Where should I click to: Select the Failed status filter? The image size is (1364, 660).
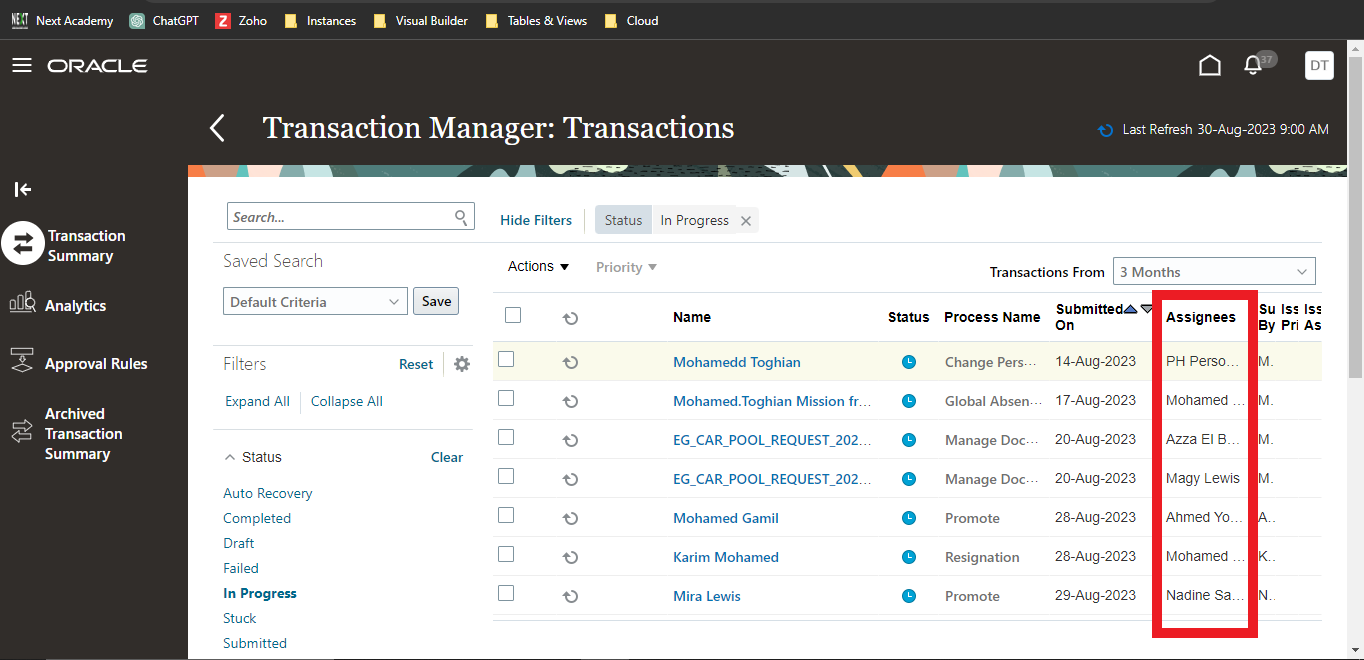[x=241, y=568]
